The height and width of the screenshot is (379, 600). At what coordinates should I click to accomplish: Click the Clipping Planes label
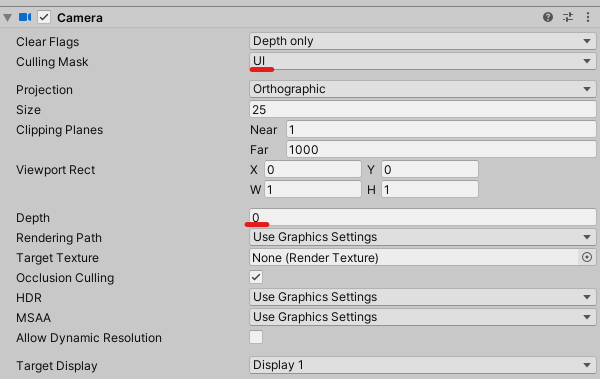pos(59,130)
